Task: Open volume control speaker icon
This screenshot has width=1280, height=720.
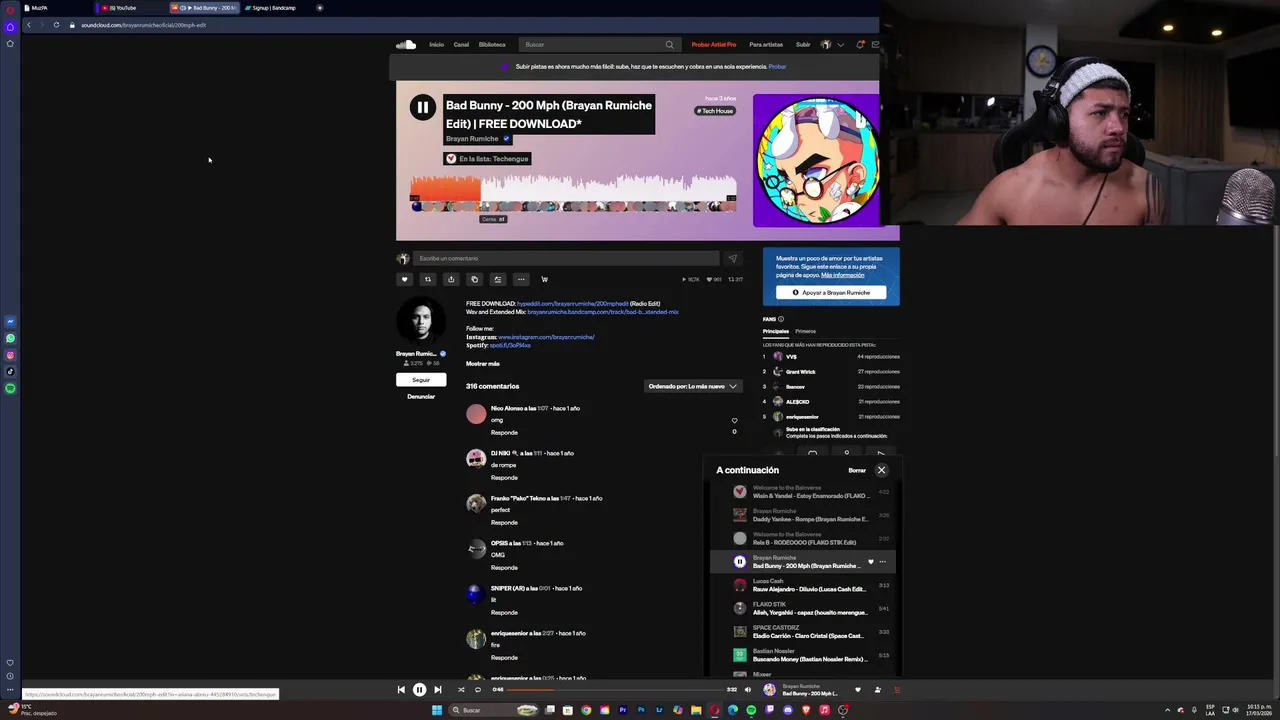Action: pyautogui.click(x=747, y=689)
